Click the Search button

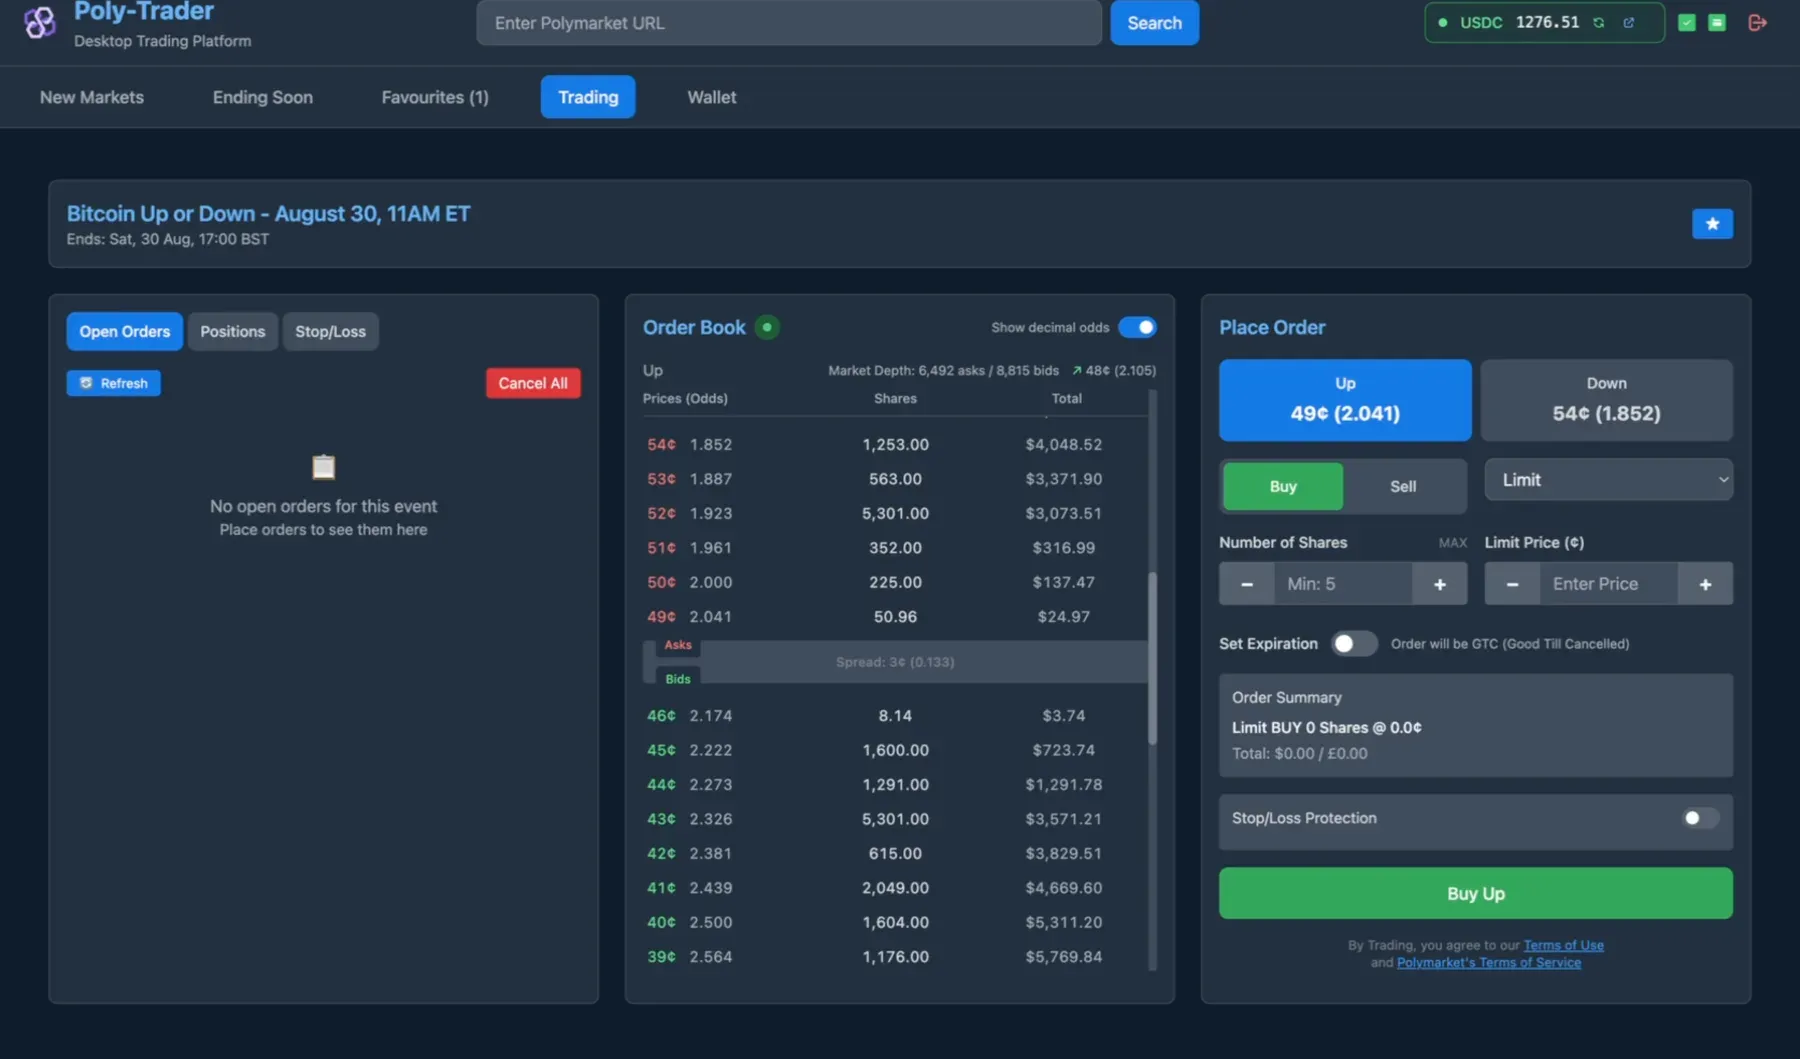click(x=1154, y=23)
